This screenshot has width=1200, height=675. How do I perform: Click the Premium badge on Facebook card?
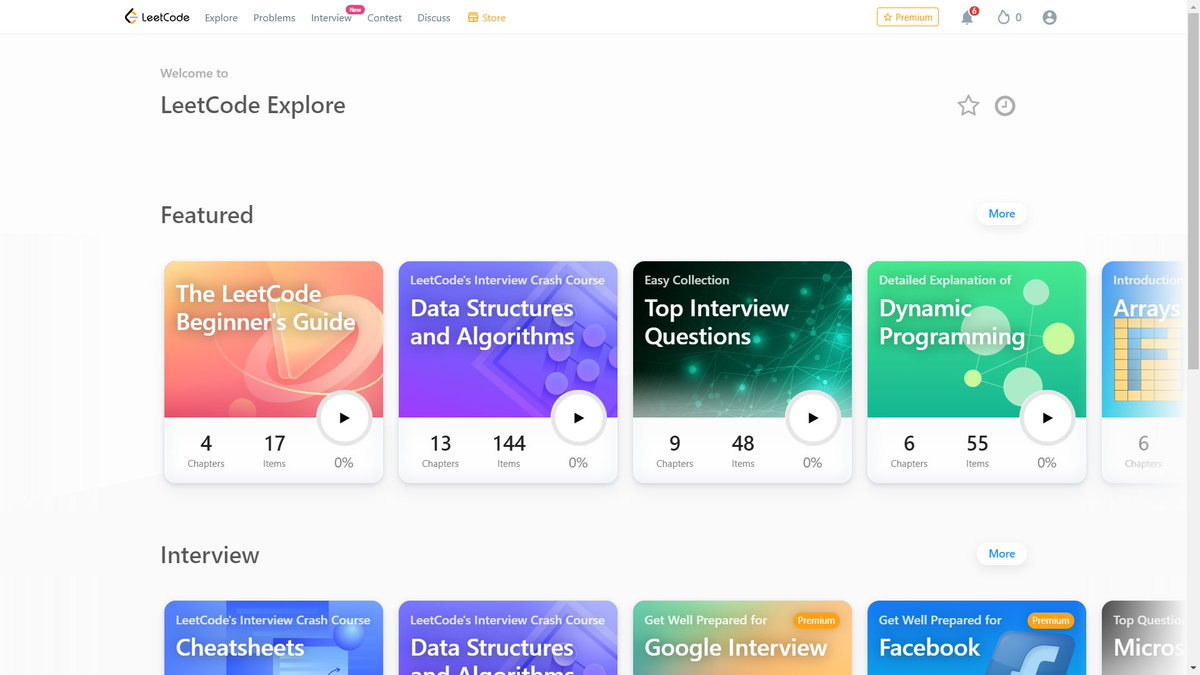1051,621
